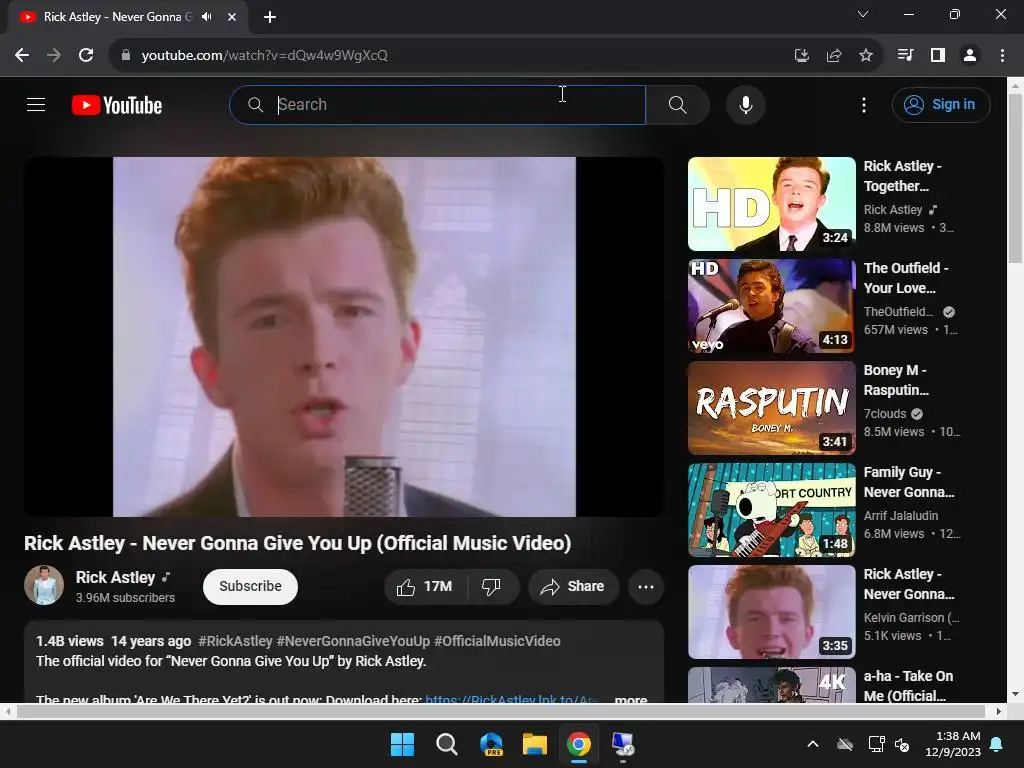Image resolution: width=1024 pixels, height=768 pixels.
Task: Click 'Boney M - Rasputin' title
Action: click(896, 379)
